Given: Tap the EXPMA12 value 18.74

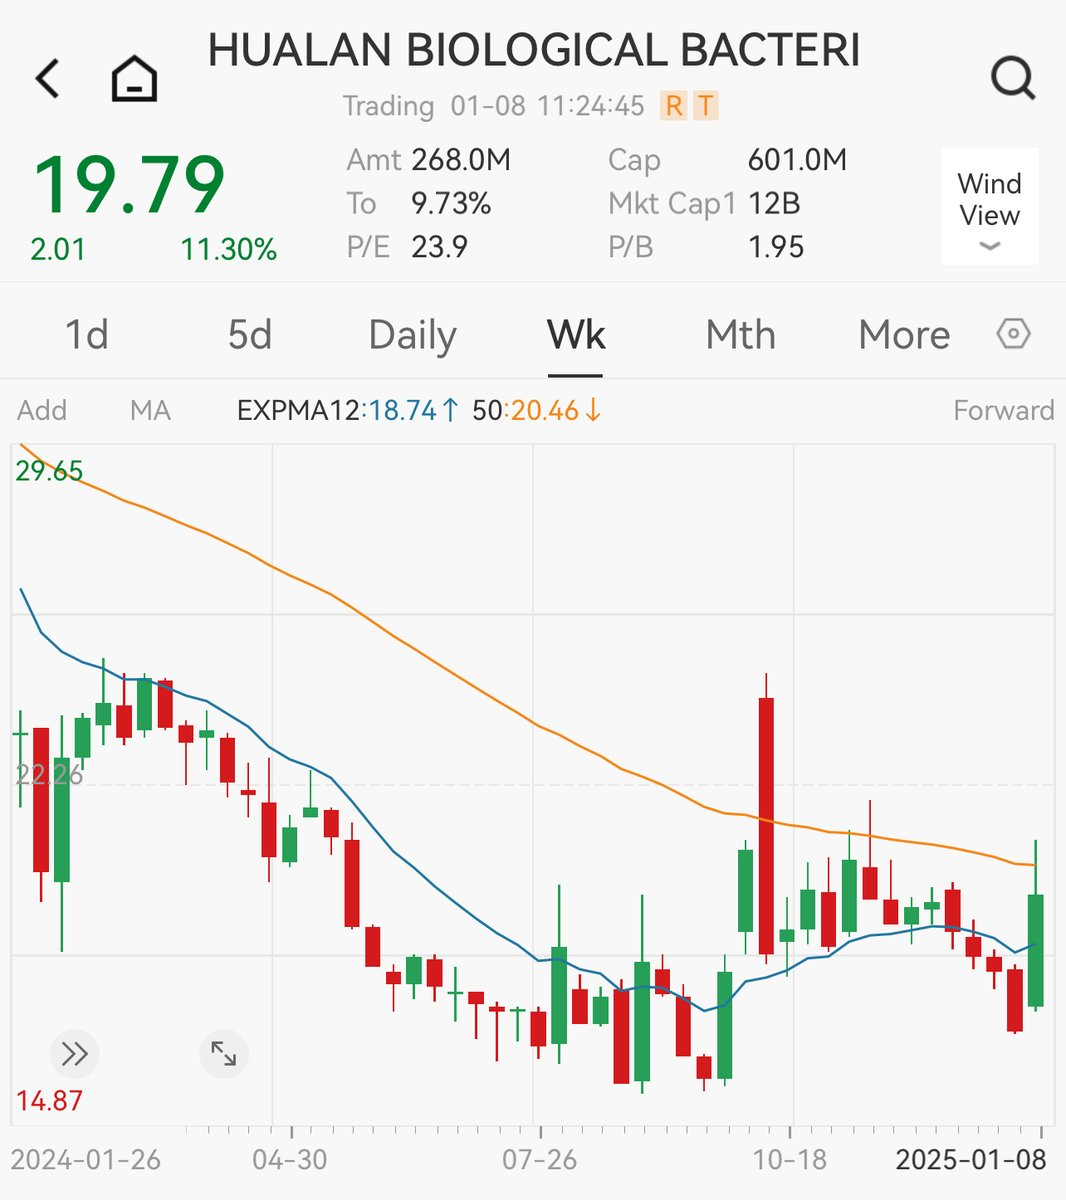Looking at the screenshot, I should pos(403,411).
